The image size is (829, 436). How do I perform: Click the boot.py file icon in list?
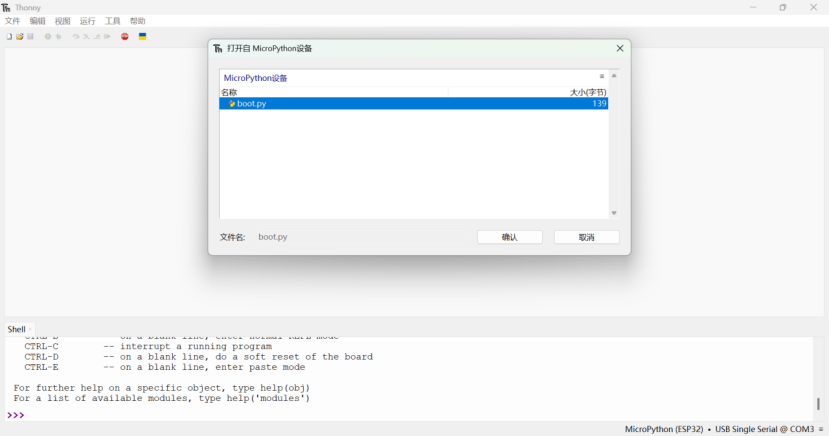(232, 104)
